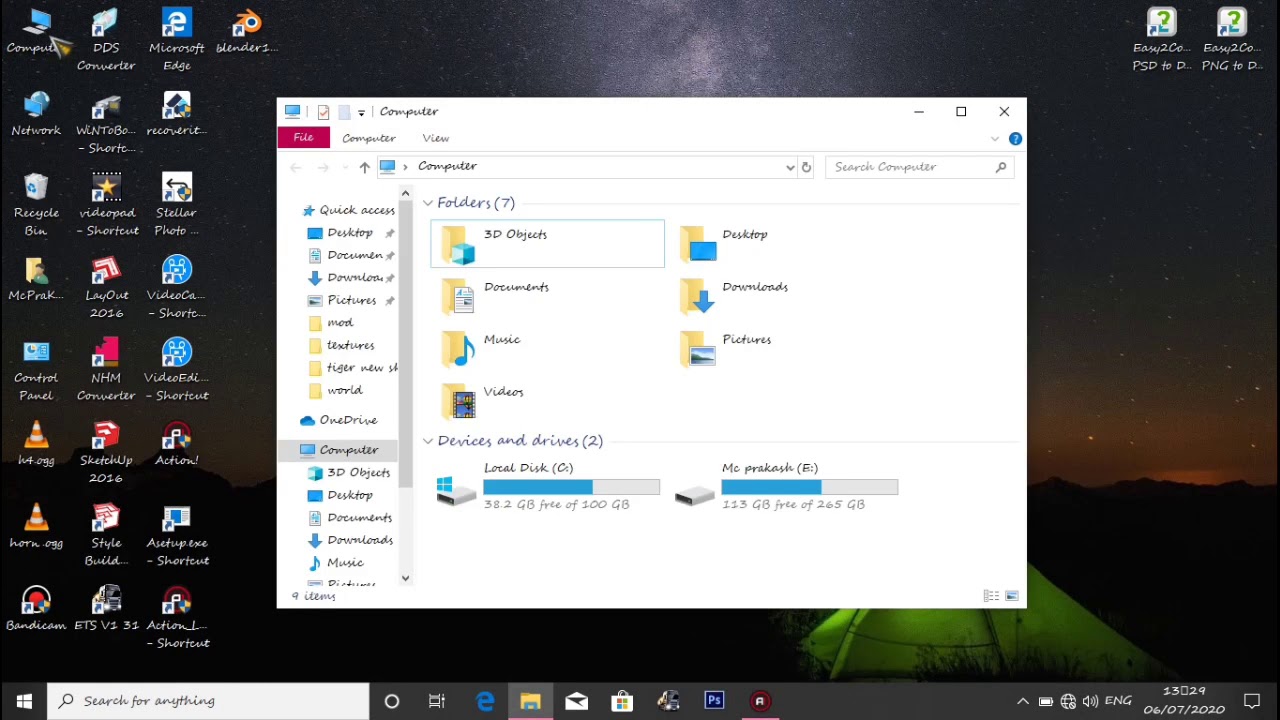Select 3D Objects in navigation pane
This screenshot has width=1280, height=720.
pos(349,472)
